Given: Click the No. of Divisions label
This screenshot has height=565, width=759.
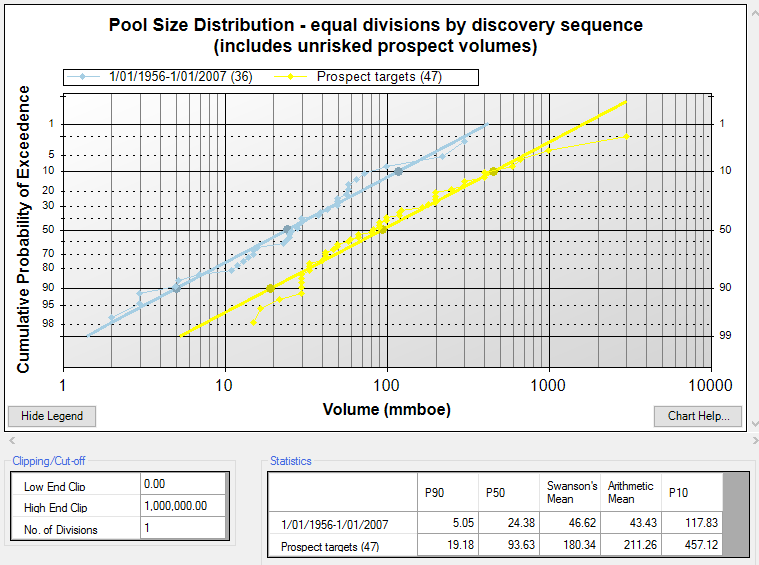Looking at the screenshot, I should click(x=61, y=530).
